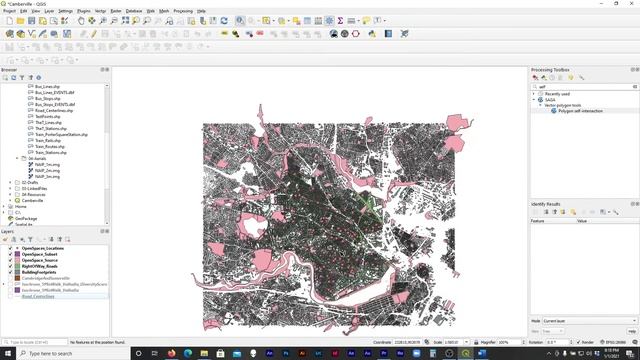640x360 pixels.
Task: Activate the Identify Features tool
Action: (240, 20)
